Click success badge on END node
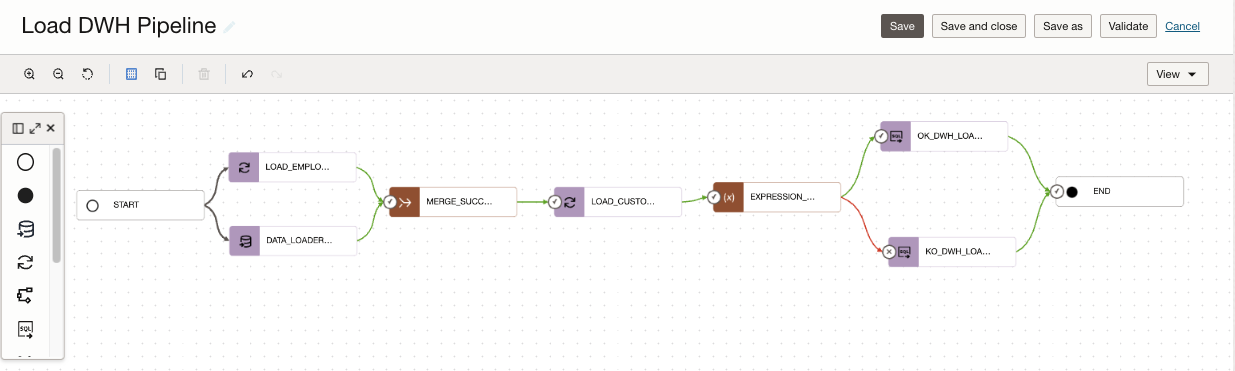Image resolution: width=1235 pixels, height=371 pixels. (1058, 191)
